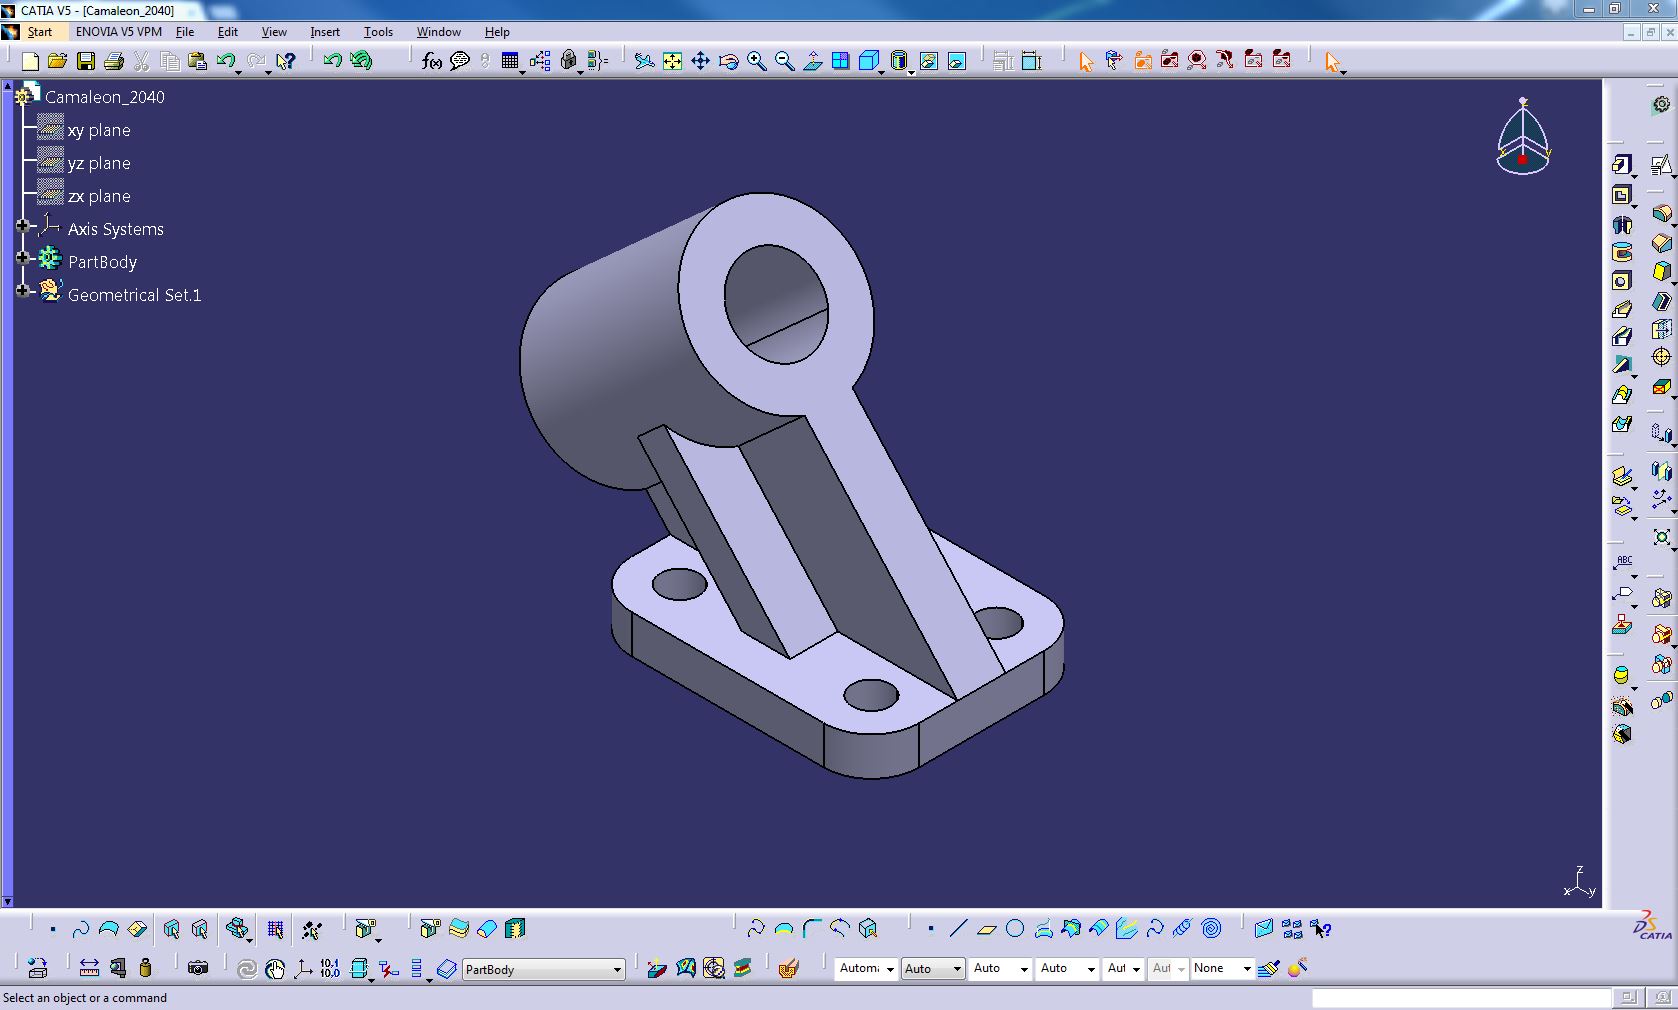Click the 3D compass in viewport corner

tap(1523, 137)
